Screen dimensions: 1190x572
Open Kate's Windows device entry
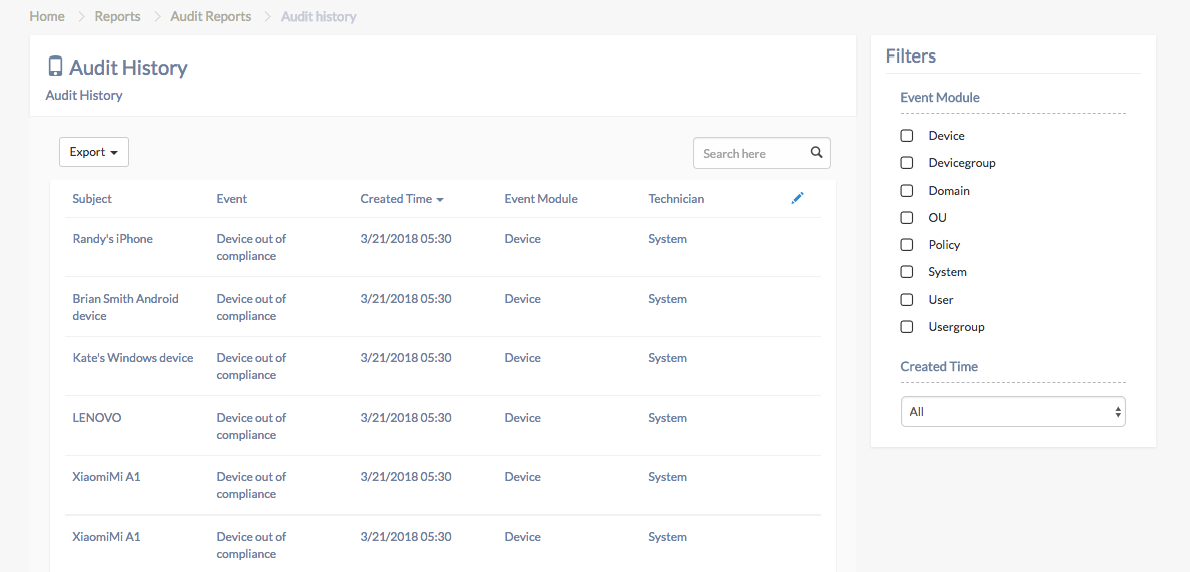click(133, 358)
